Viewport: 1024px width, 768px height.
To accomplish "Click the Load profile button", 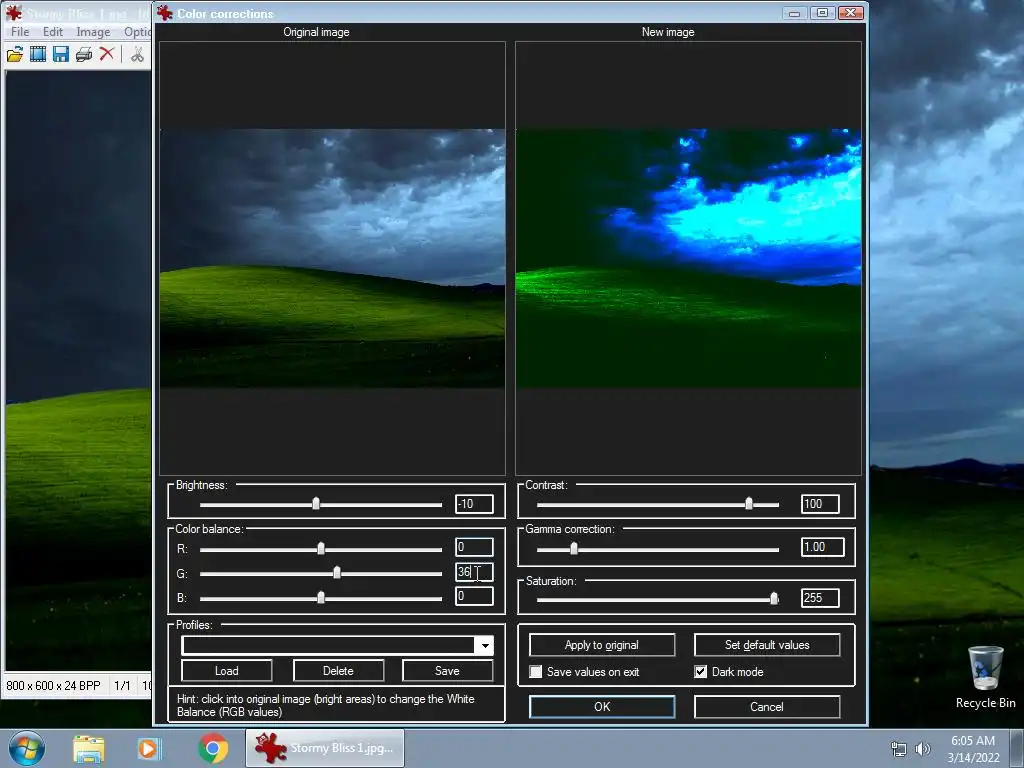I will click(227, 671).
